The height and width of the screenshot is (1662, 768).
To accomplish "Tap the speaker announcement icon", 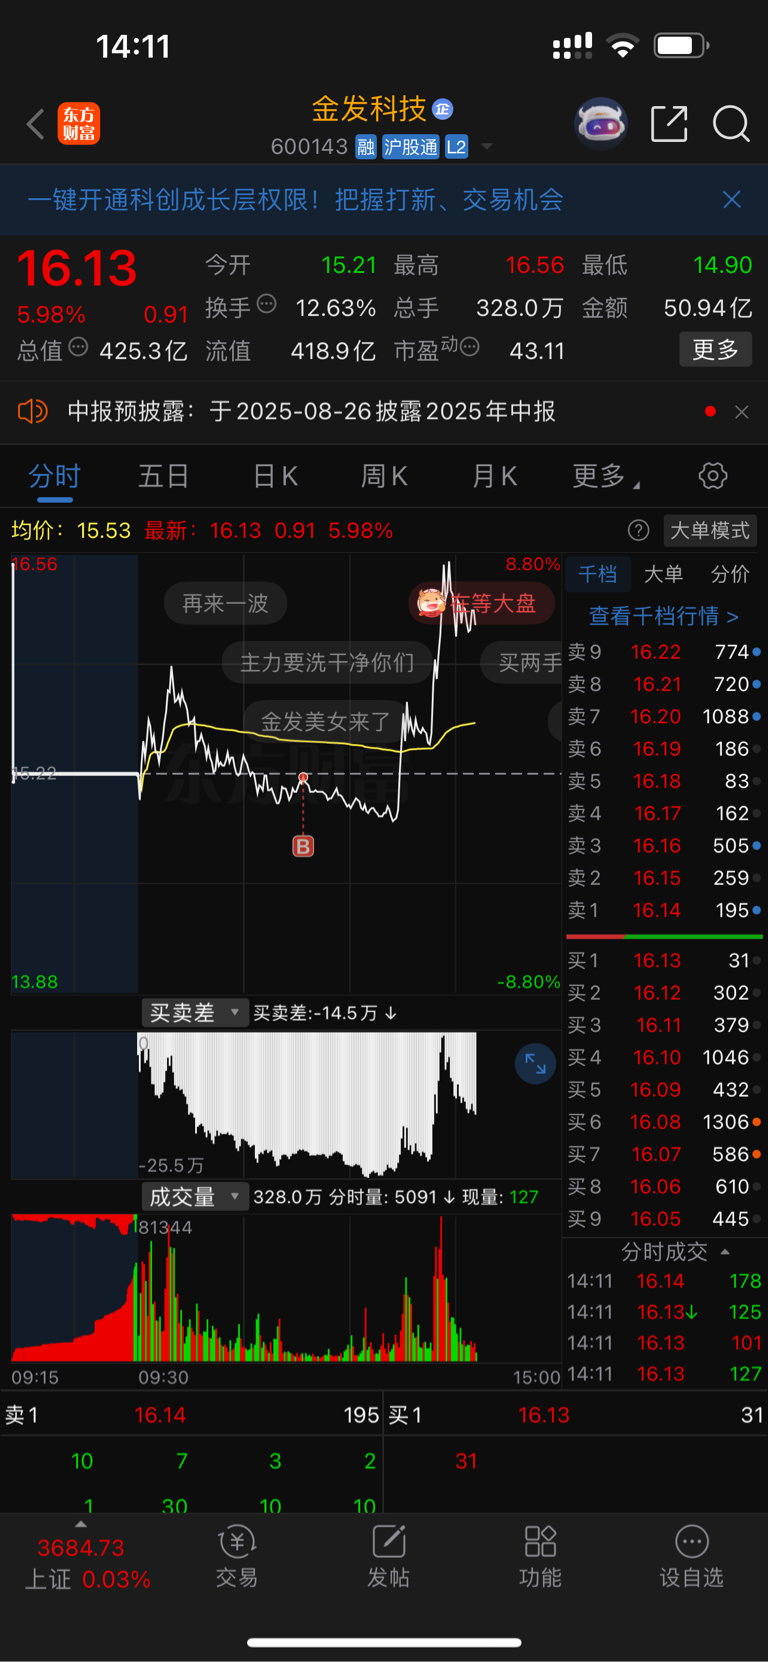I will (x=33, y=411).
